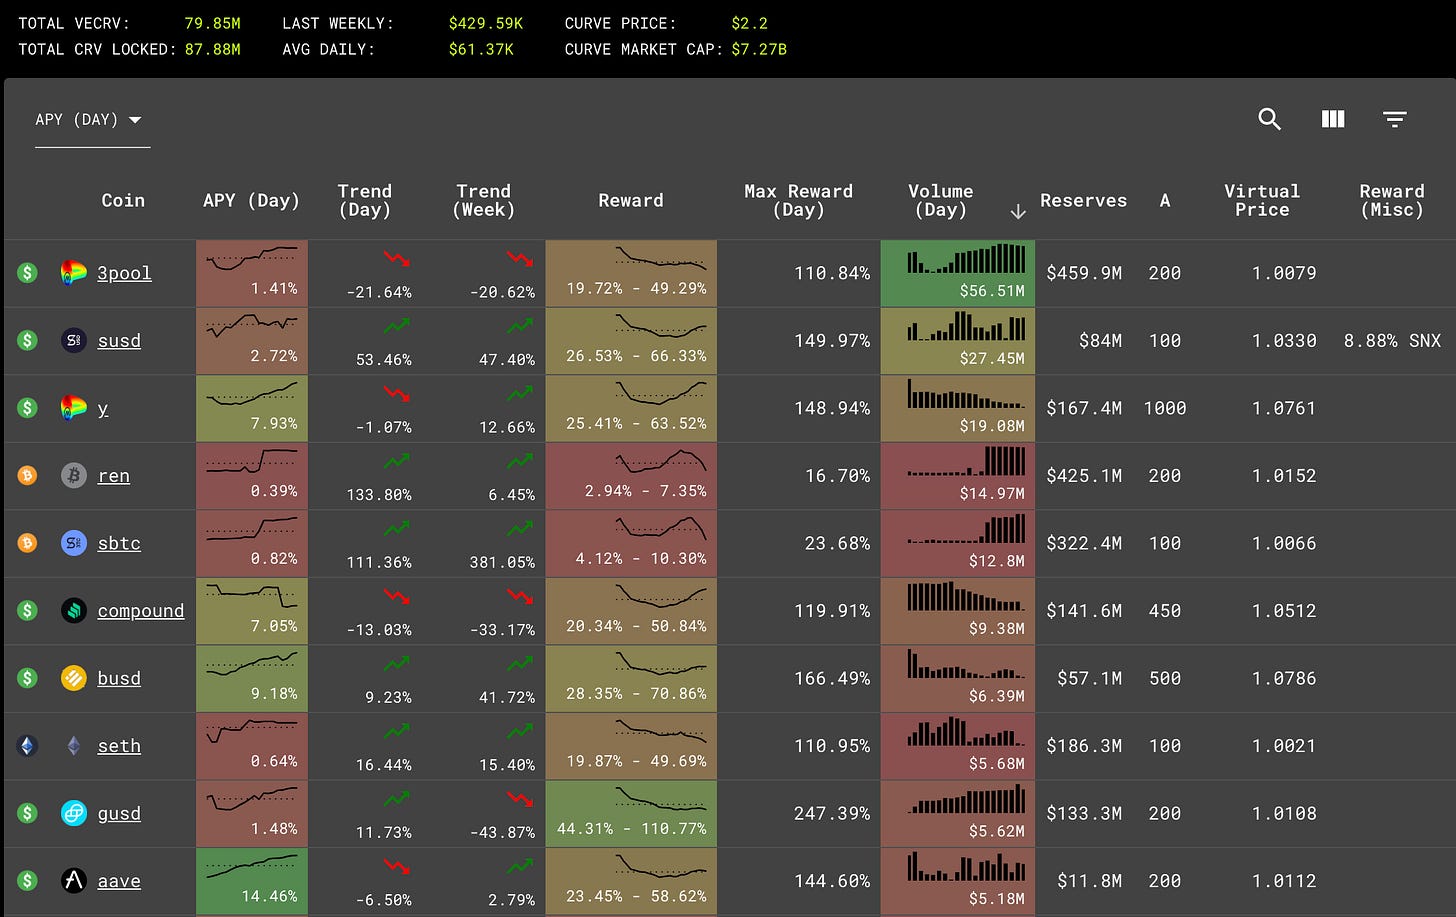Select the $429.59K last weekly value
Screen dimensions: 1456x917
click(486, 22)
